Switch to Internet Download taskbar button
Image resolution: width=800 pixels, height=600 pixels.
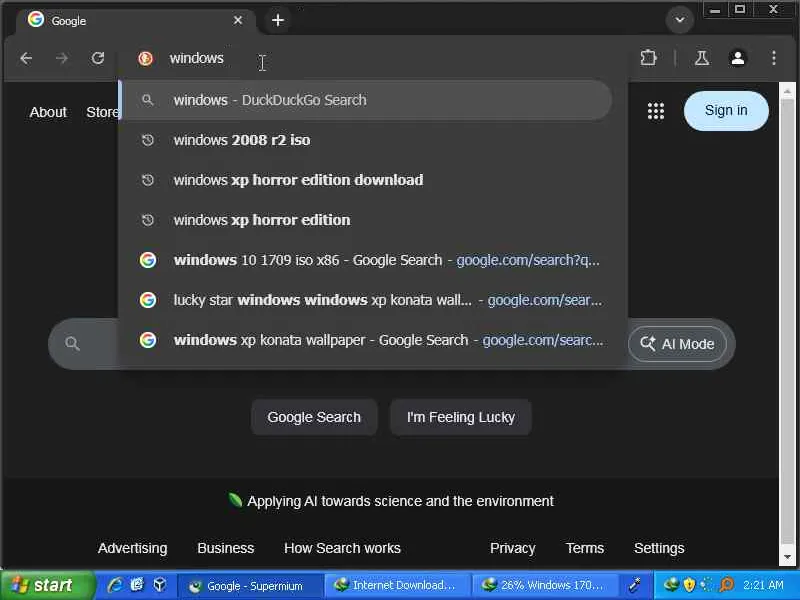click(397, 586)
